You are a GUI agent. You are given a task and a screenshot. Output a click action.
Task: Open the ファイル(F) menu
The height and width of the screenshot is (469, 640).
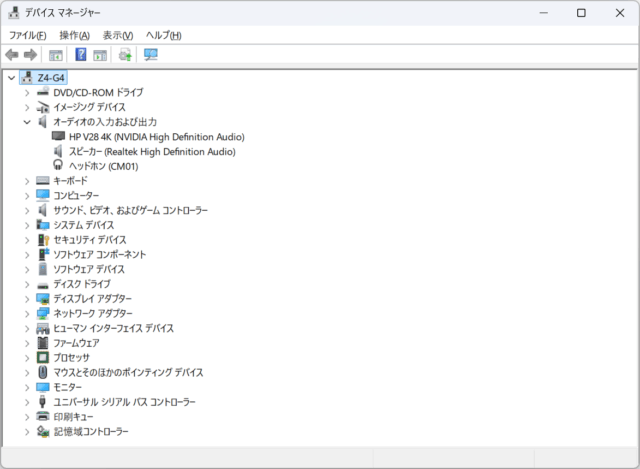(28, 35)
